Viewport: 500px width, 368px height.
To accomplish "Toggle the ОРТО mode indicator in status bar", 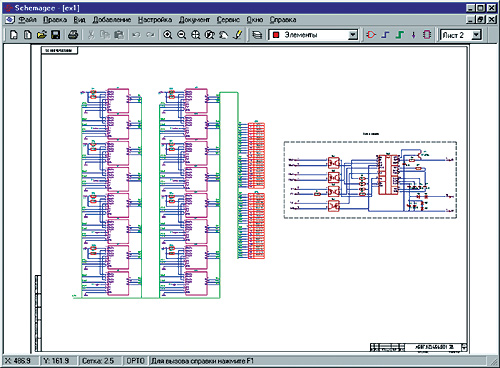I will pos(135,361).
